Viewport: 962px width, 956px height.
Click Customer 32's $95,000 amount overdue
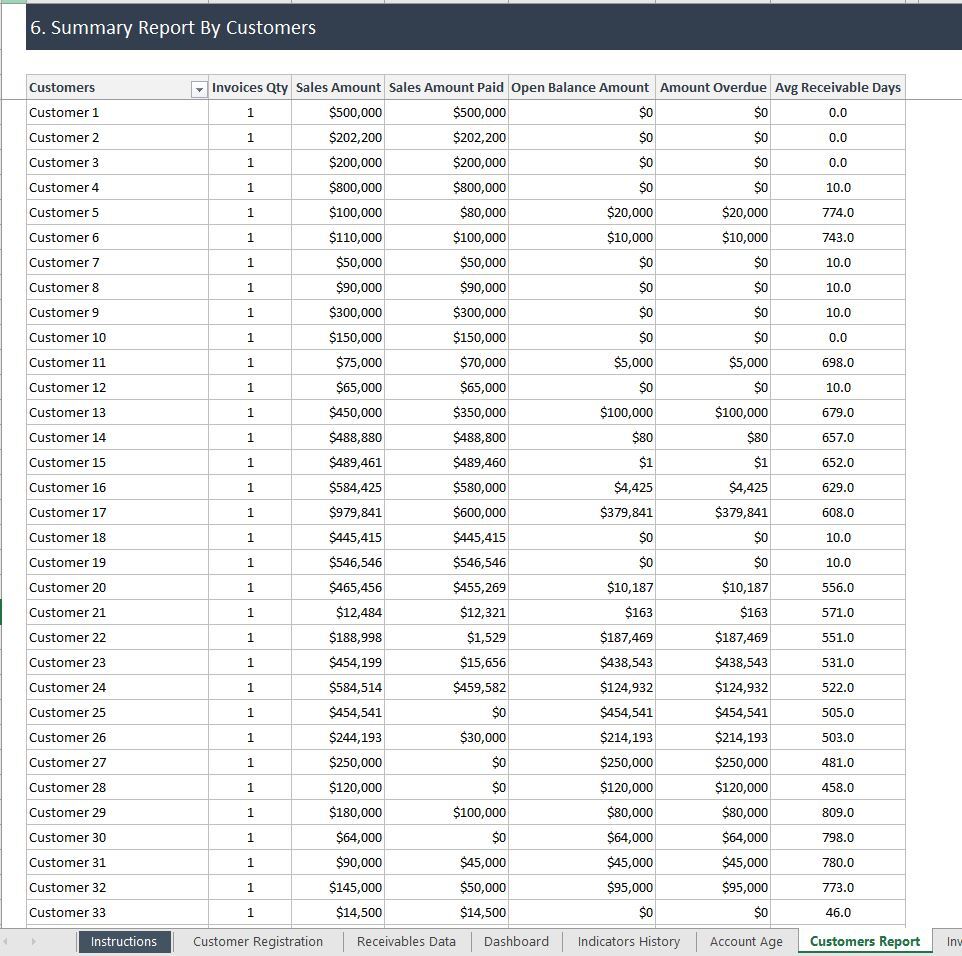click(x=713, y=887)
